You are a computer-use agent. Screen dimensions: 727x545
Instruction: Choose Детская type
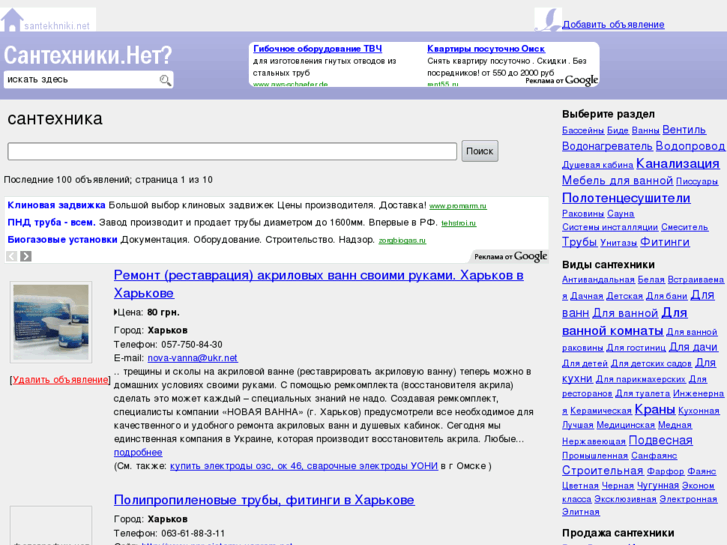click(x=625, y=296)
